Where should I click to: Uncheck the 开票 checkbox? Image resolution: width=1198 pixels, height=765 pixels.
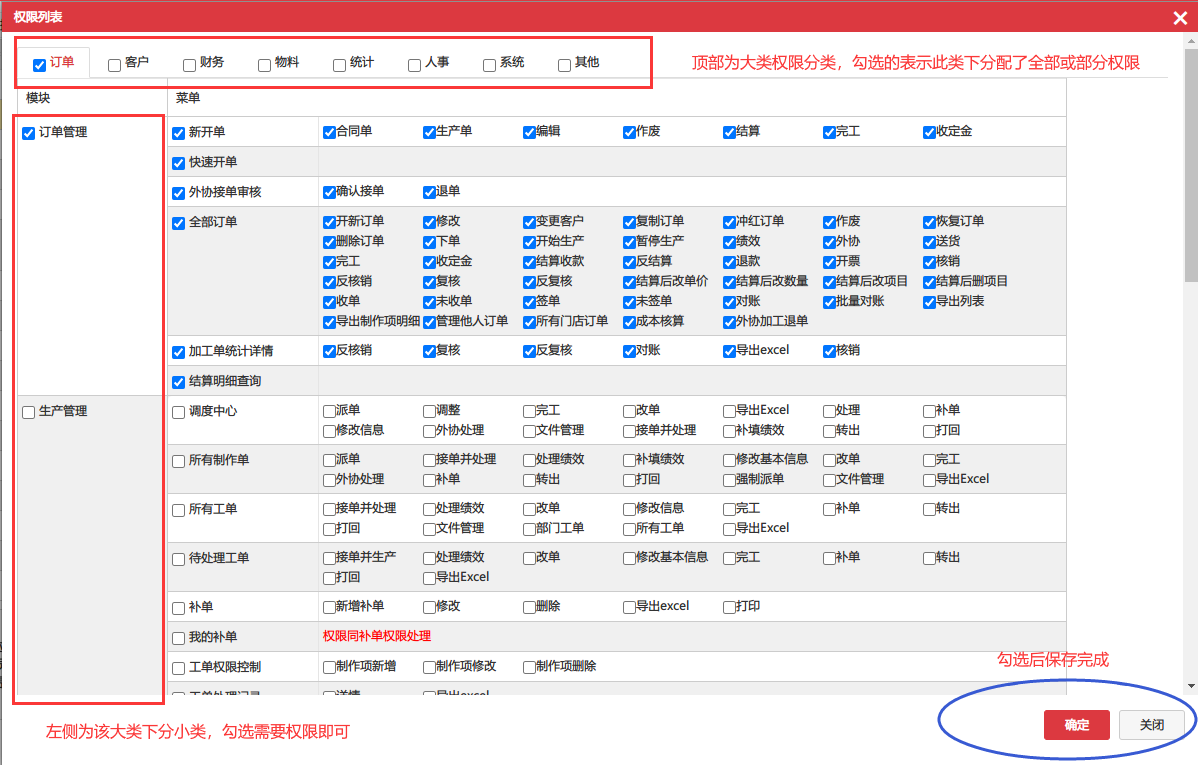click(830, 263)
